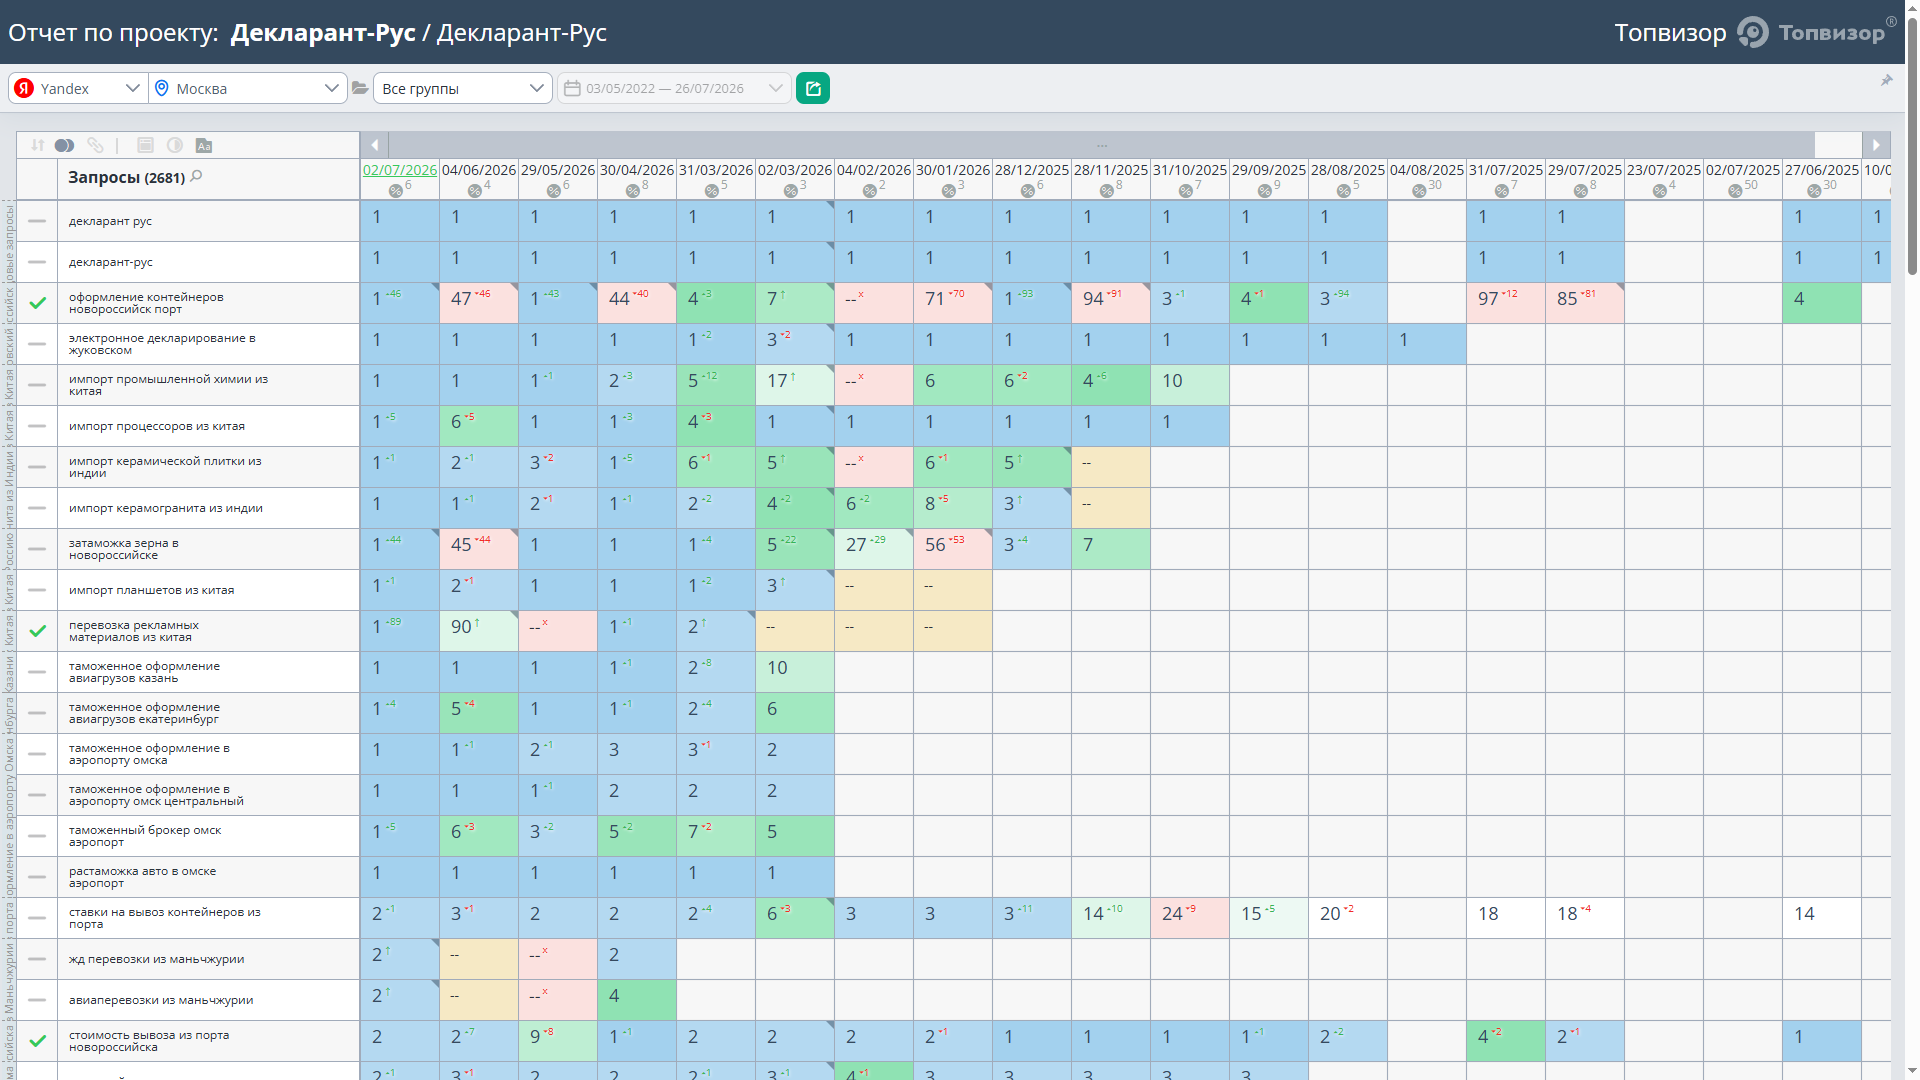
Task: Click the contrast half-circle icon in toolbar
Action: click(x=175, y=145)
